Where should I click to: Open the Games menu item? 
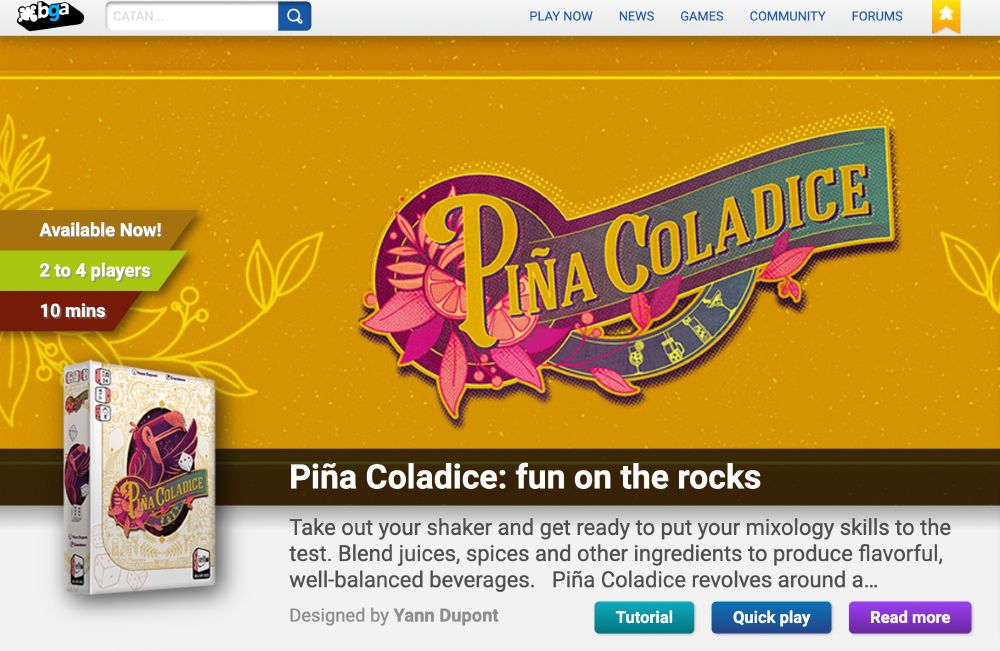(x=702, y=16)
